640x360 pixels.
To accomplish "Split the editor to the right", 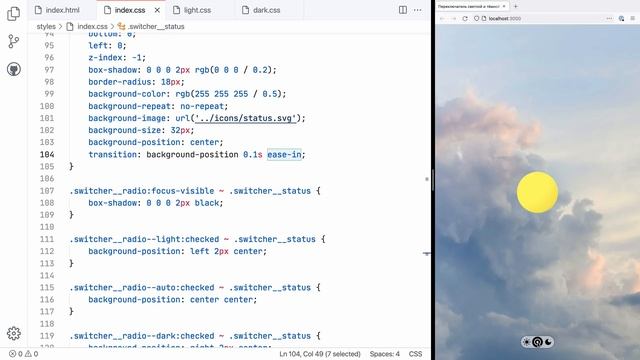I will click(403, 10).
